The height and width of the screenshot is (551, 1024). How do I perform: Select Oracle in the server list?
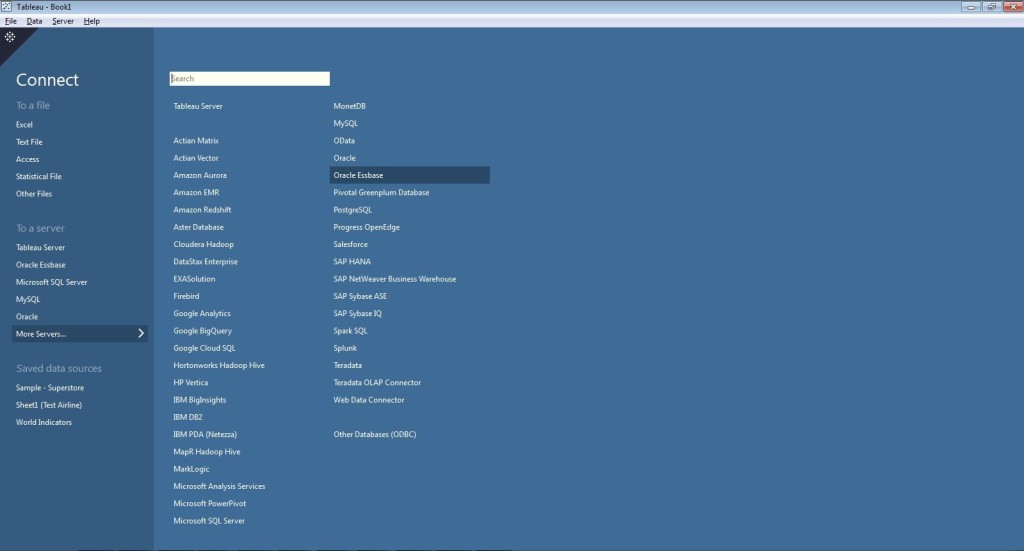point(344,158)
